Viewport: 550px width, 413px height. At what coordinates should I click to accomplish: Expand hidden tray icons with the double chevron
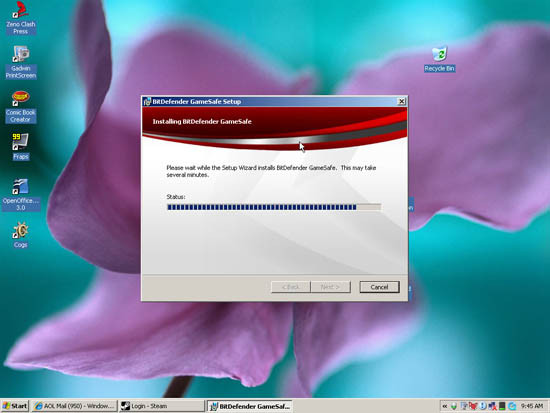click(444, 406)
